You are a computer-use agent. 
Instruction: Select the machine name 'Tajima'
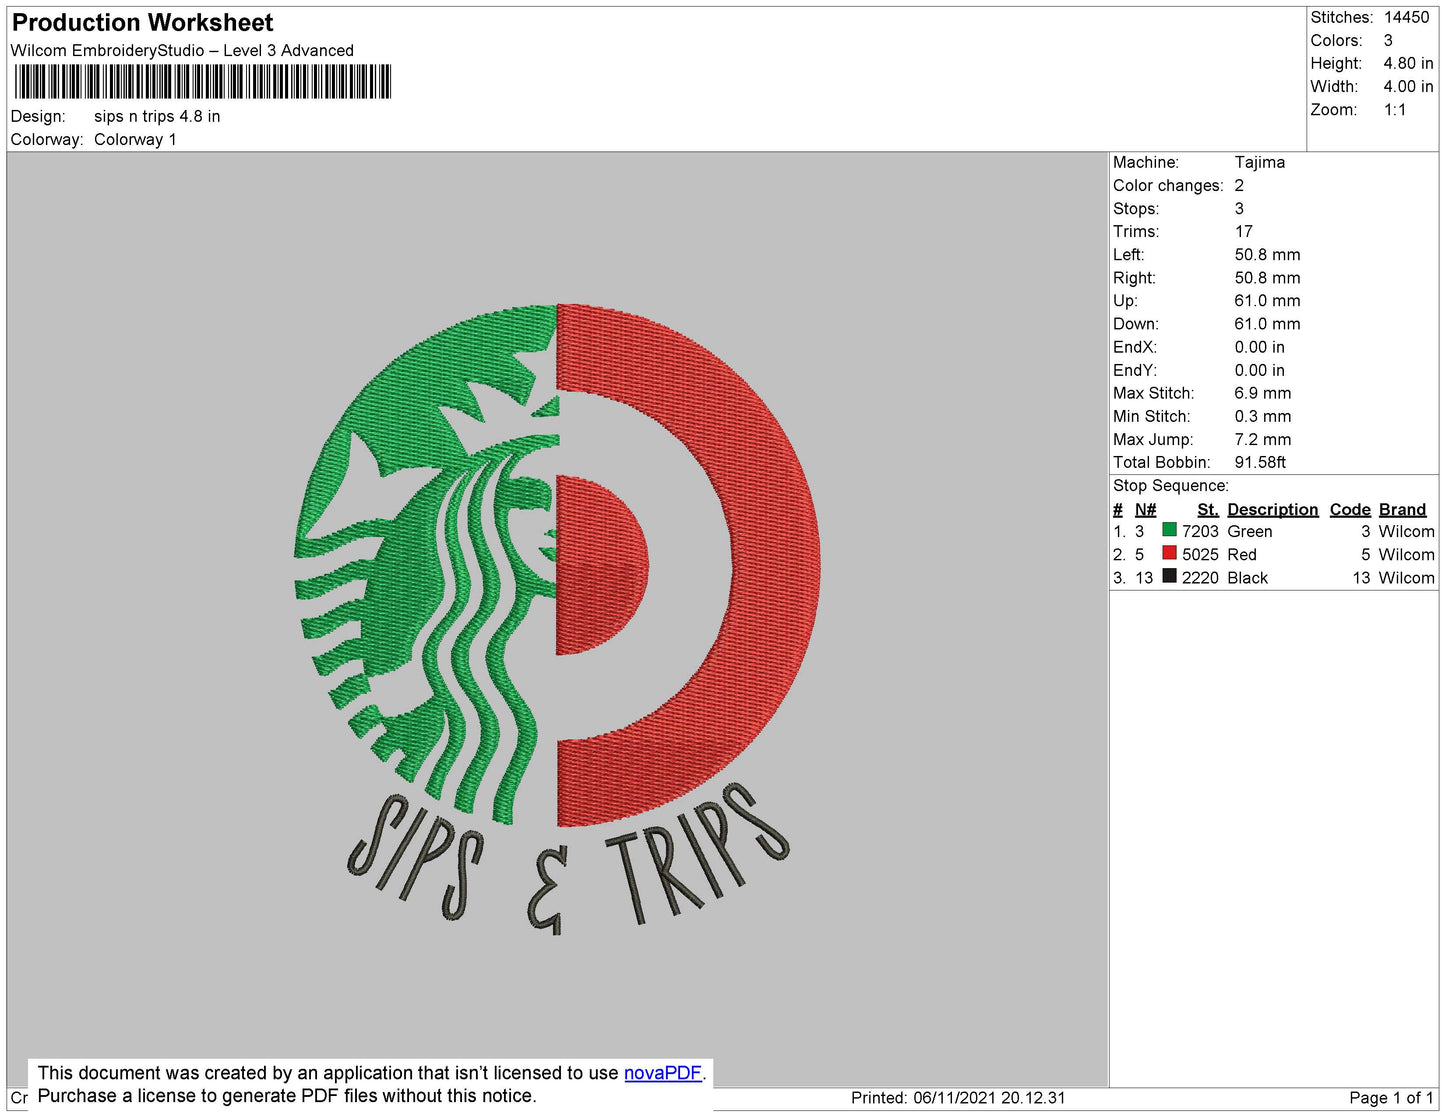[x=1259, y=162]
